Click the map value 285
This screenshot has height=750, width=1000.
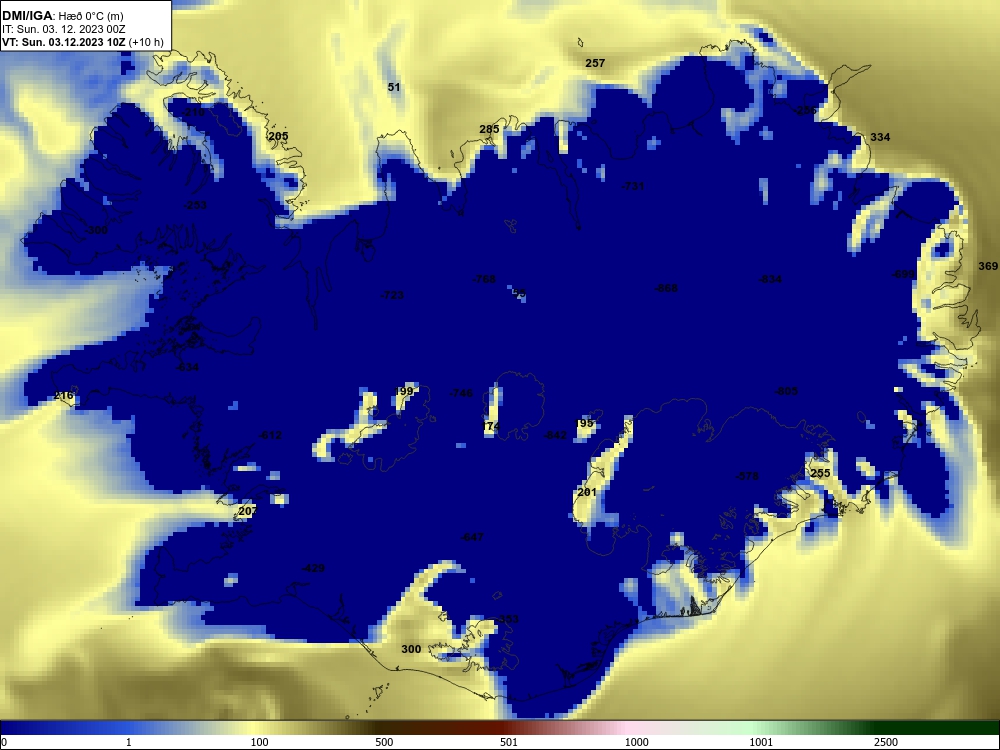tap(489, 129)
